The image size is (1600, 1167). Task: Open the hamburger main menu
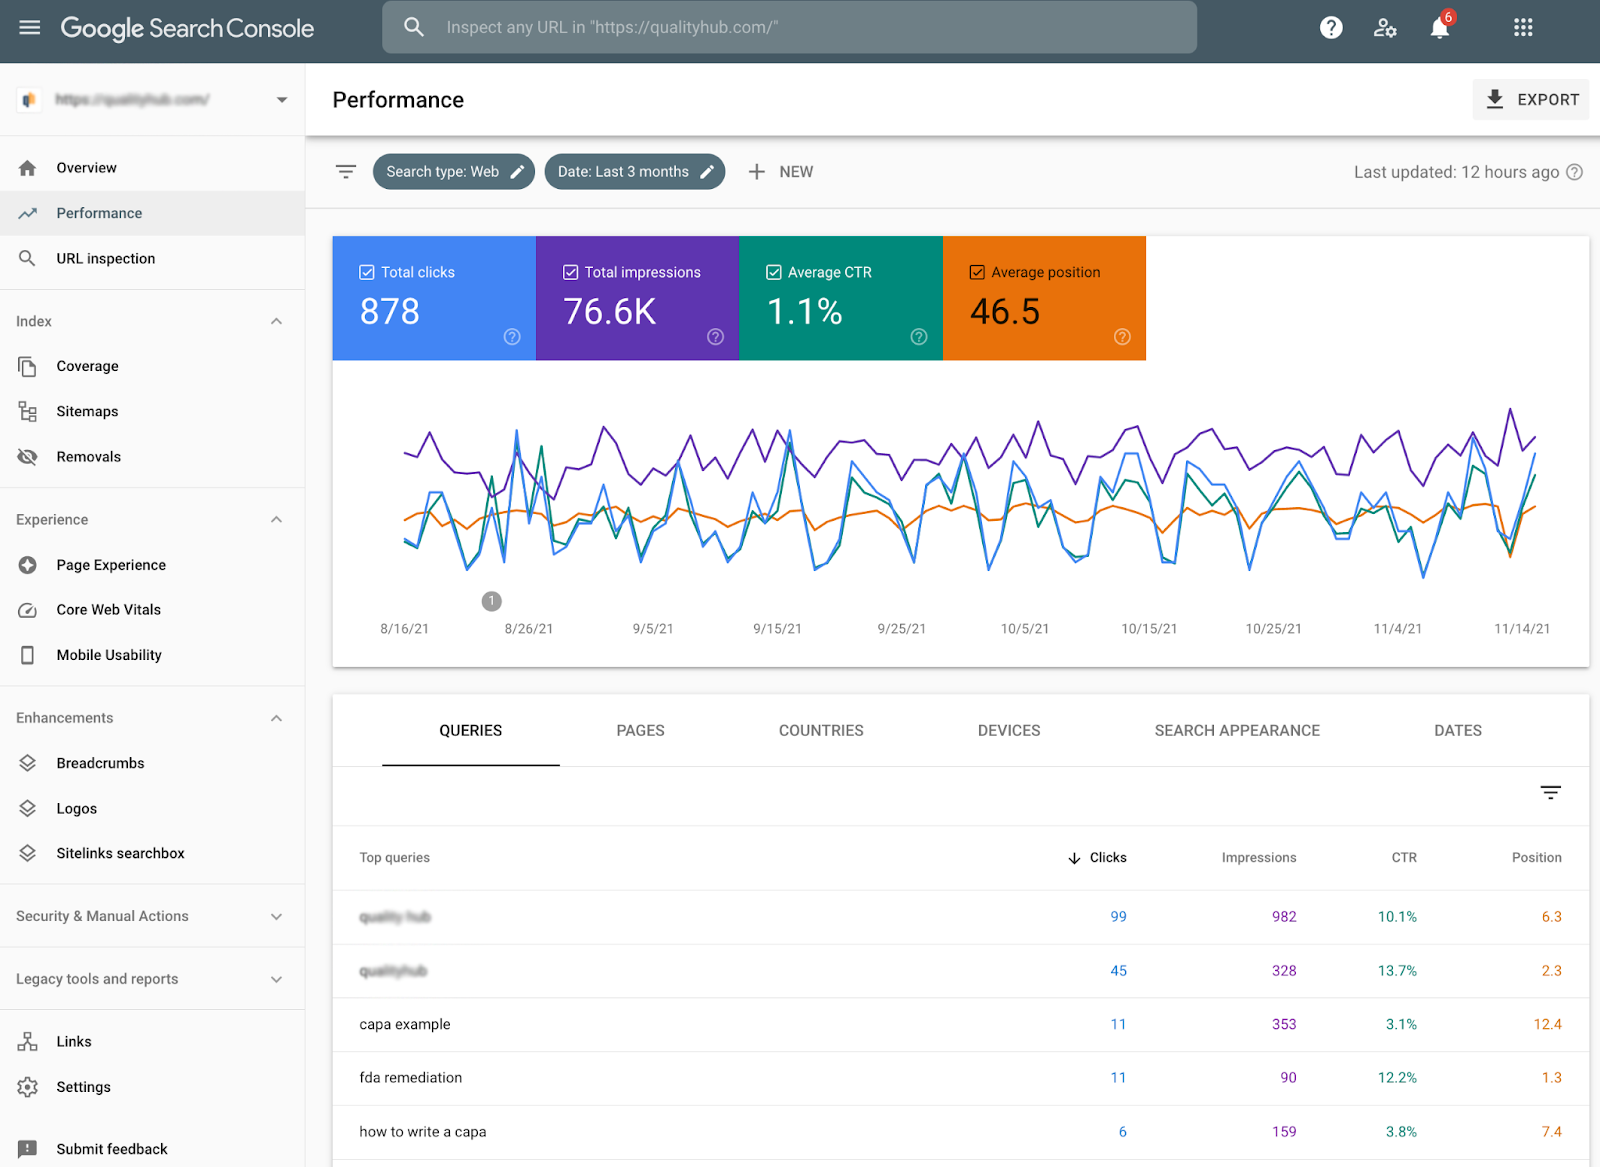point(30,28)
